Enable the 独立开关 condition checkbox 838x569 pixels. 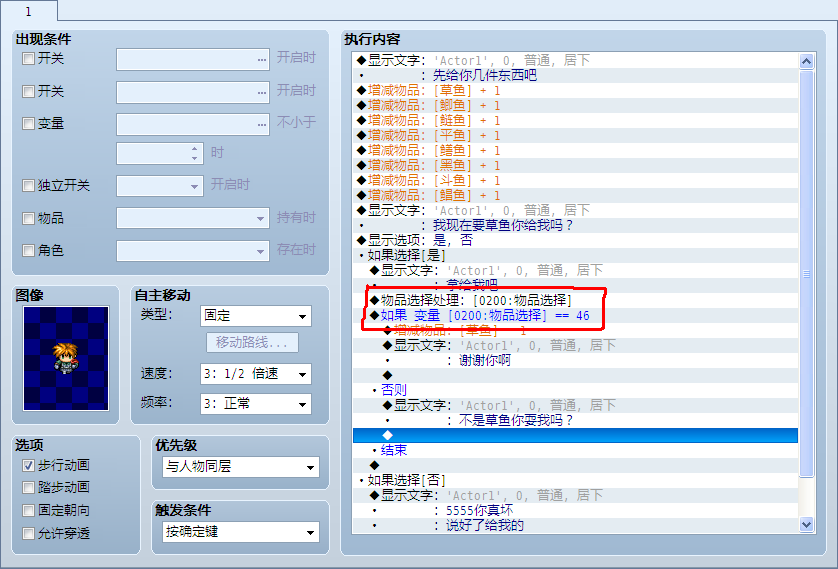tap(28, 185)
